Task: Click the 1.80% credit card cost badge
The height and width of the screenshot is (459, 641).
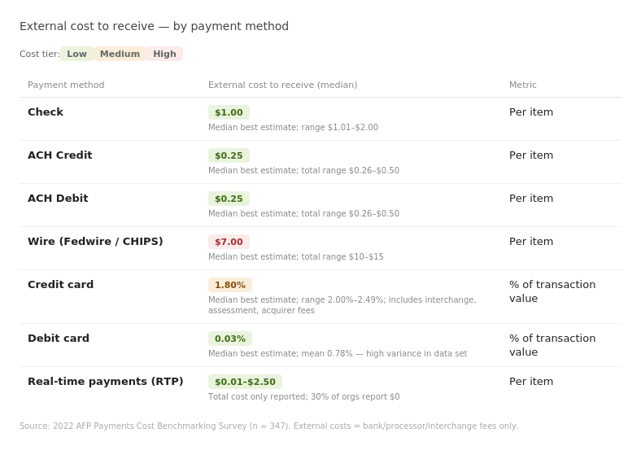Action: pos(230,285)
